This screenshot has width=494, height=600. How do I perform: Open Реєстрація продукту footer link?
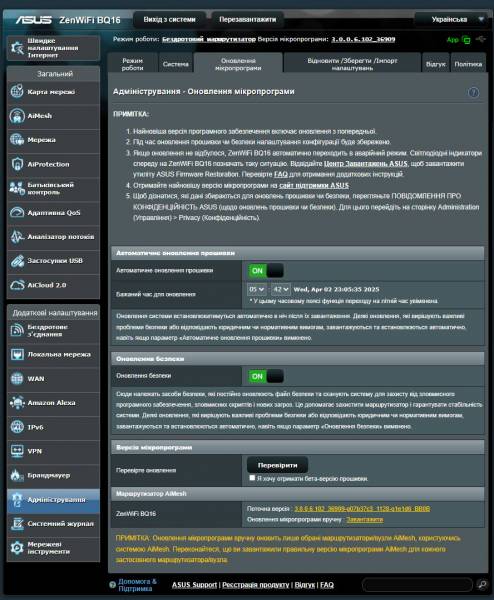click(256, 585)
